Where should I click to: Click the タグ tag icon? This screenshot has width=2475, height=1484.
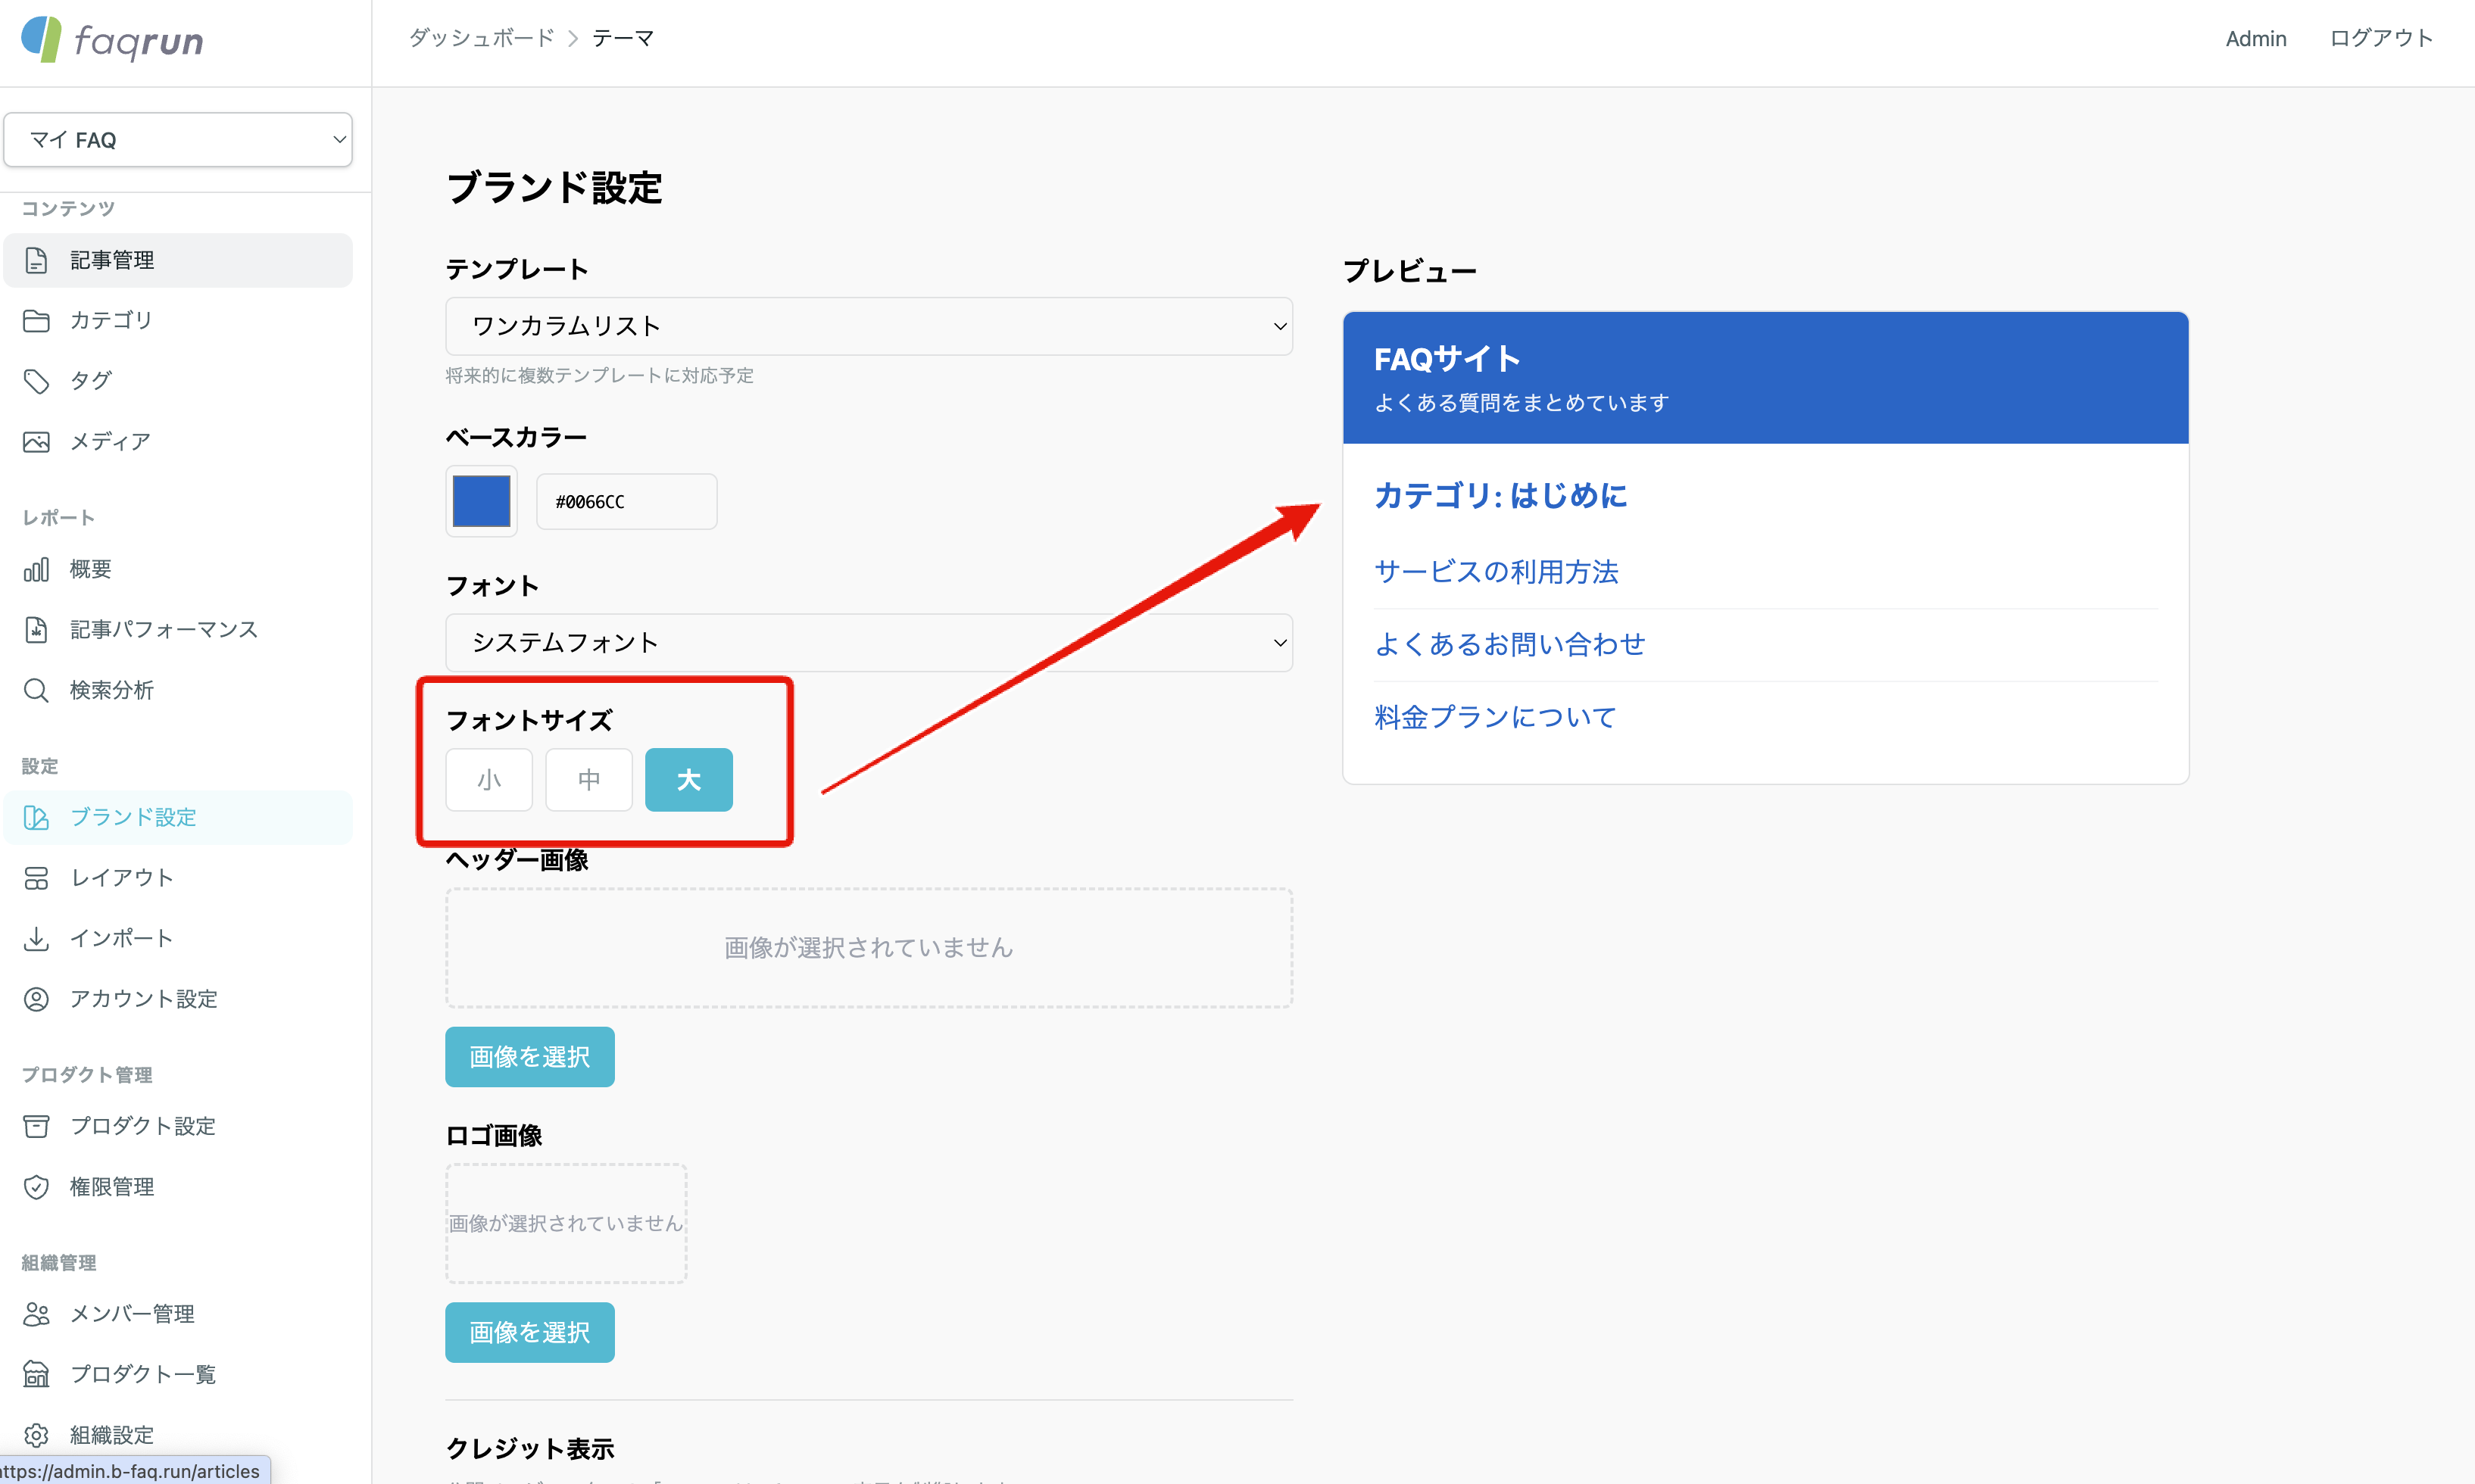click(36, 381)
